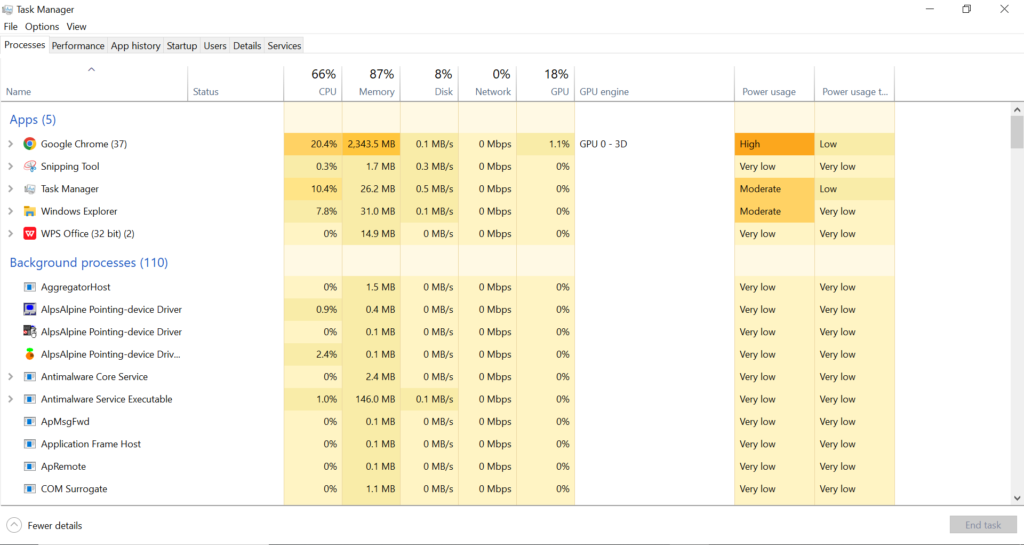Click the WPS Office red icon
The image size is (1024, 545).
[x=30, y=234]
